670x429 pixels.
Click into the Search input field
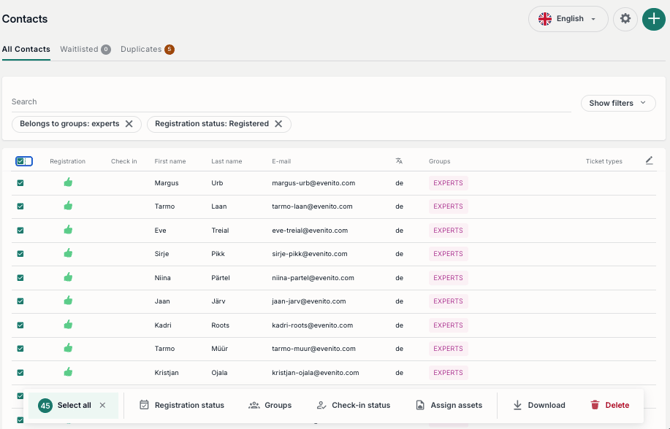(x=291, y=102)
